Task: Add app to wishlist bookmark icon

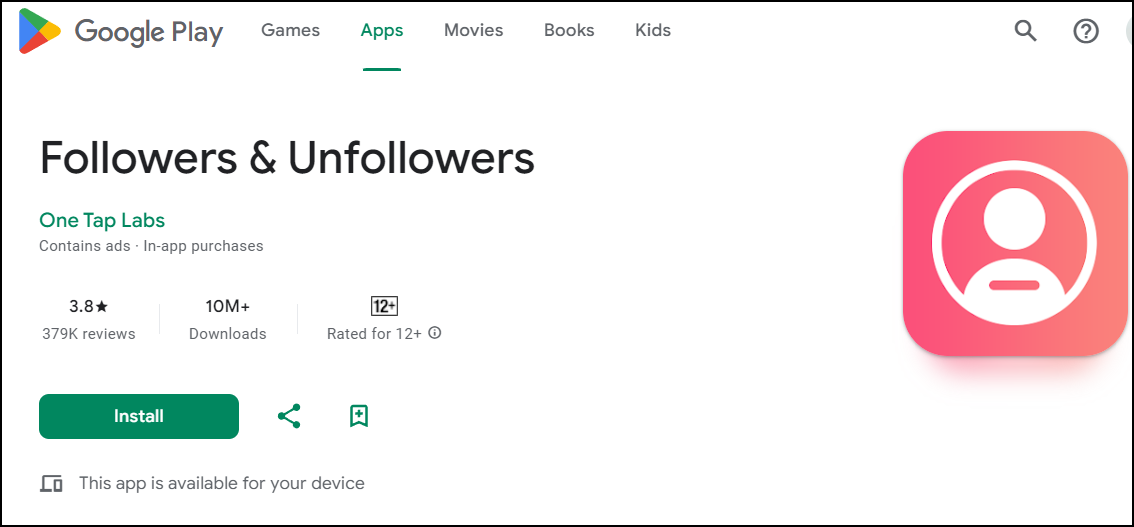Action: click(359, 416)
